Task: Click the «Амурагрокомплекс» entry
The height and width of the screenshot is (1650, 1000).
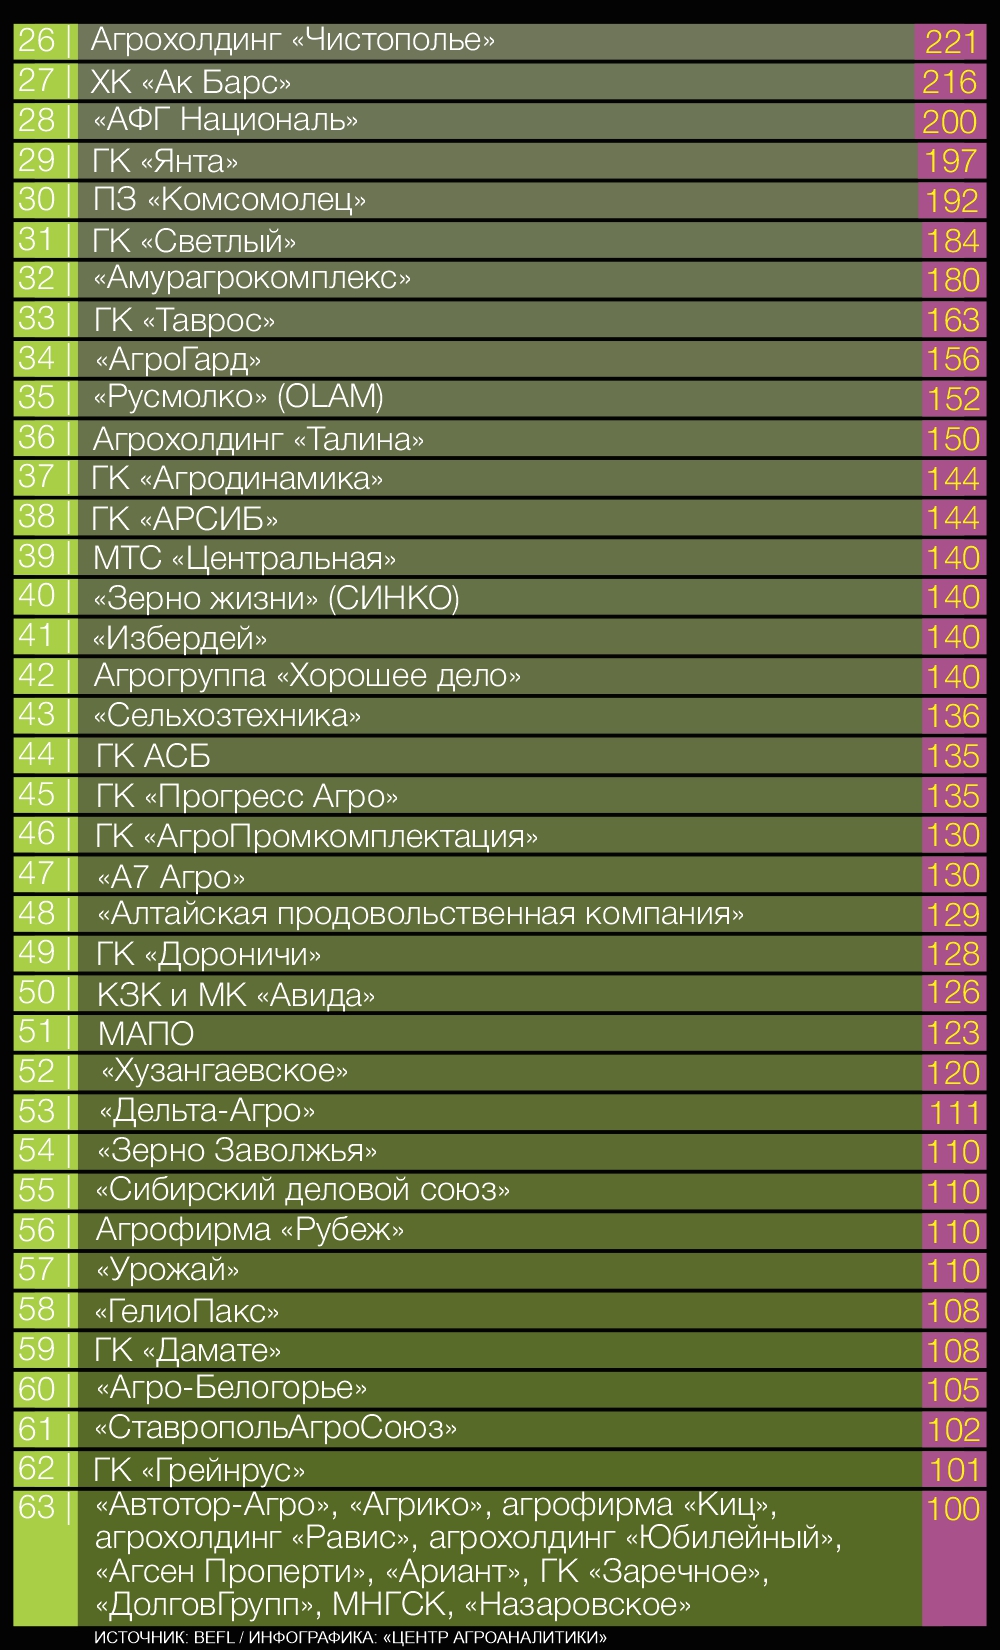Action: point(252,278)
